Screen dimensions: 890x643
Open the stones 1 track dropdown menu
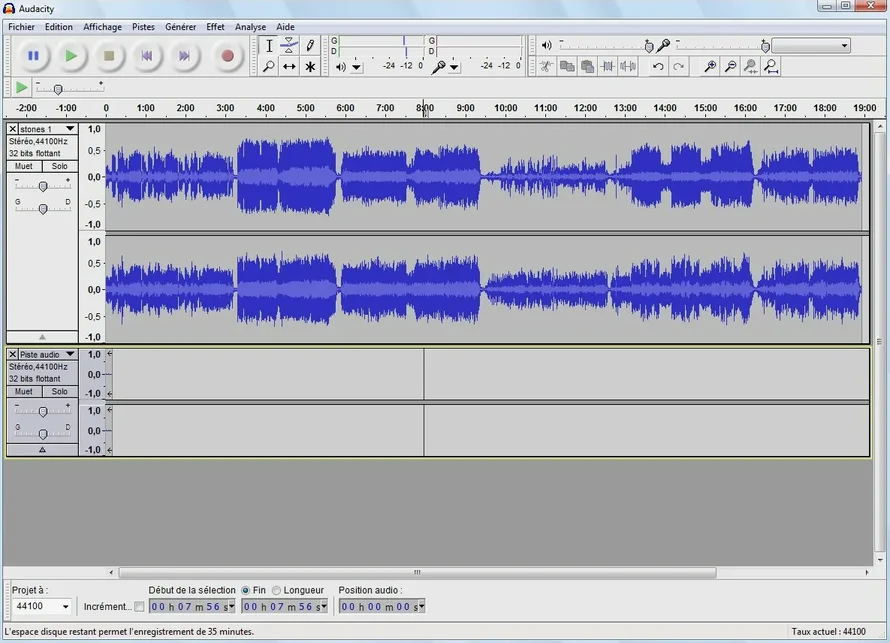[x=70, y=129]
